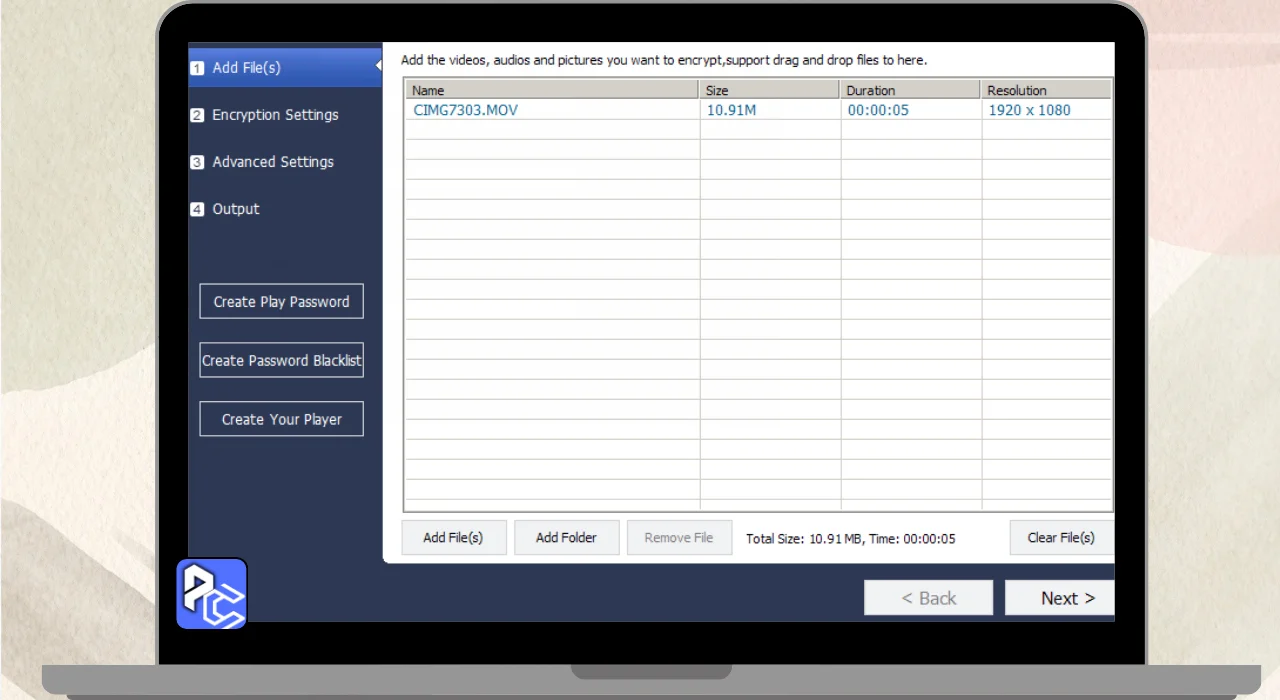Clear all files with Clear File(s)
The width and height of the screenshot is (1280, 700).
click(x=1061, y=537)
